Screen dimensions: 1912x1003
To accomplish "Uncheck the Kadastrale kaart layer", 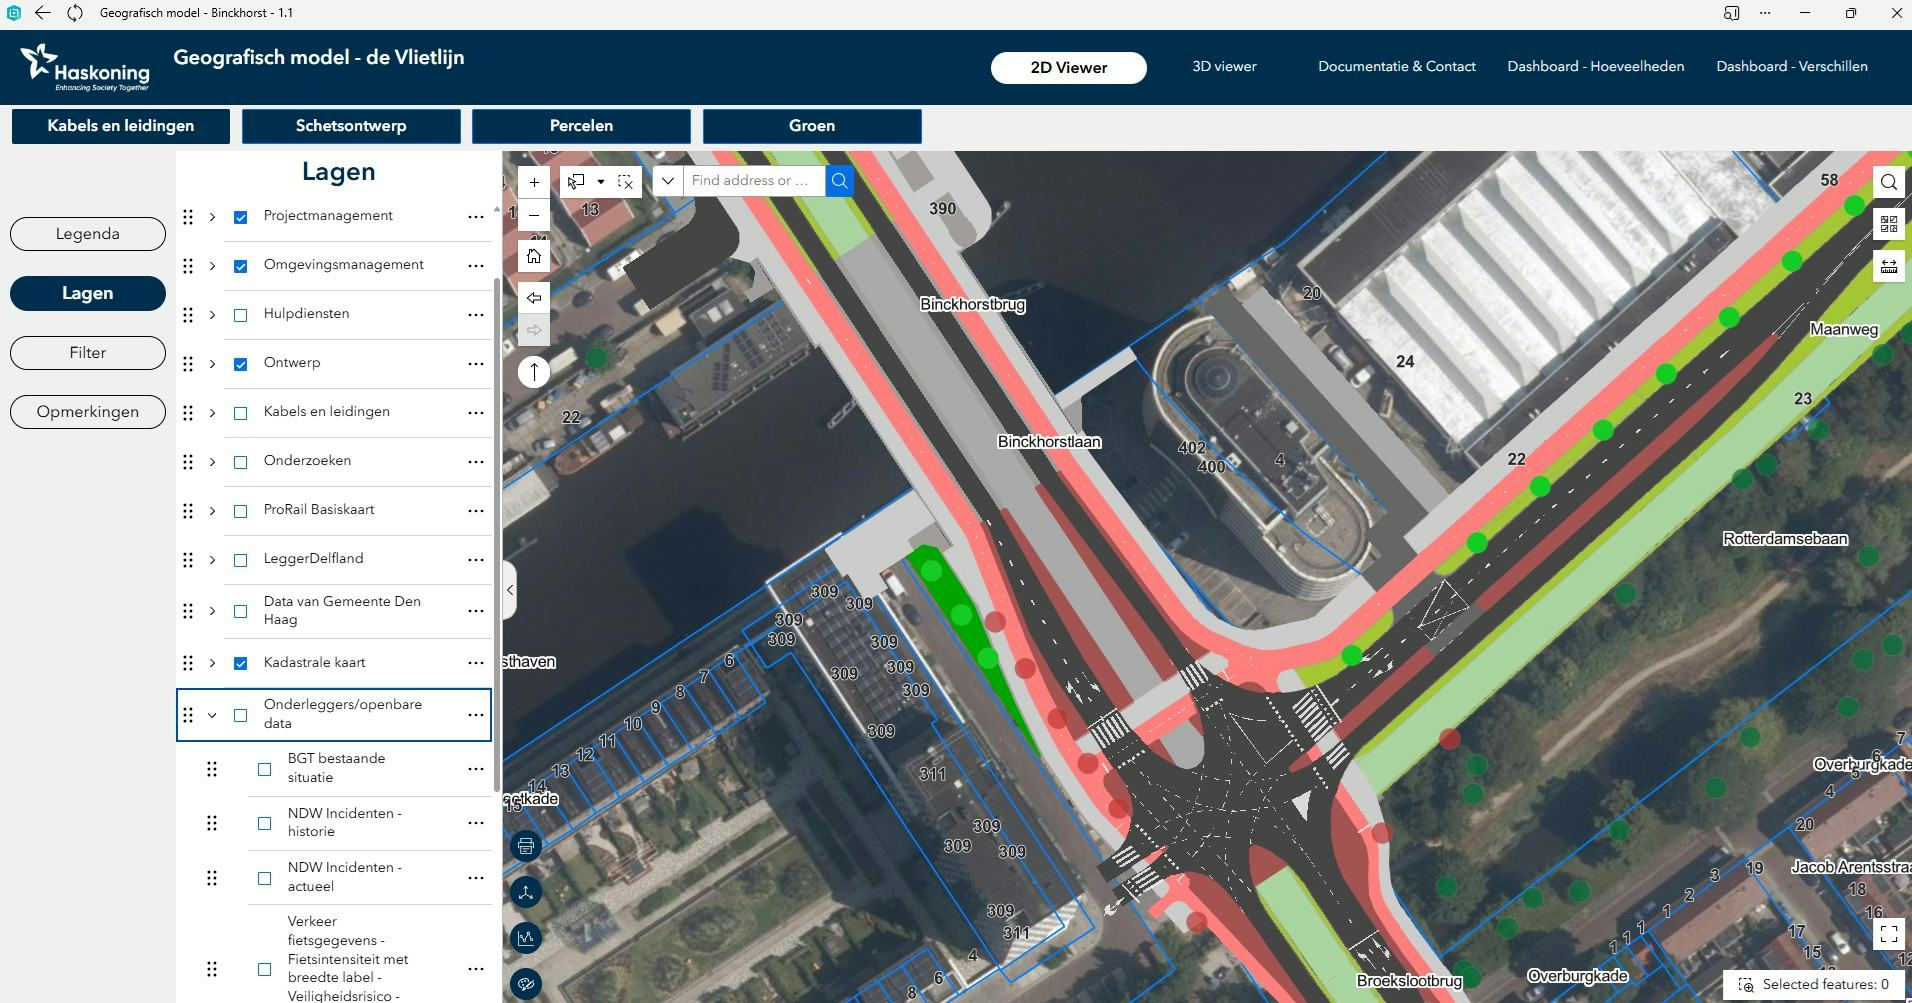I will point(240,663).
